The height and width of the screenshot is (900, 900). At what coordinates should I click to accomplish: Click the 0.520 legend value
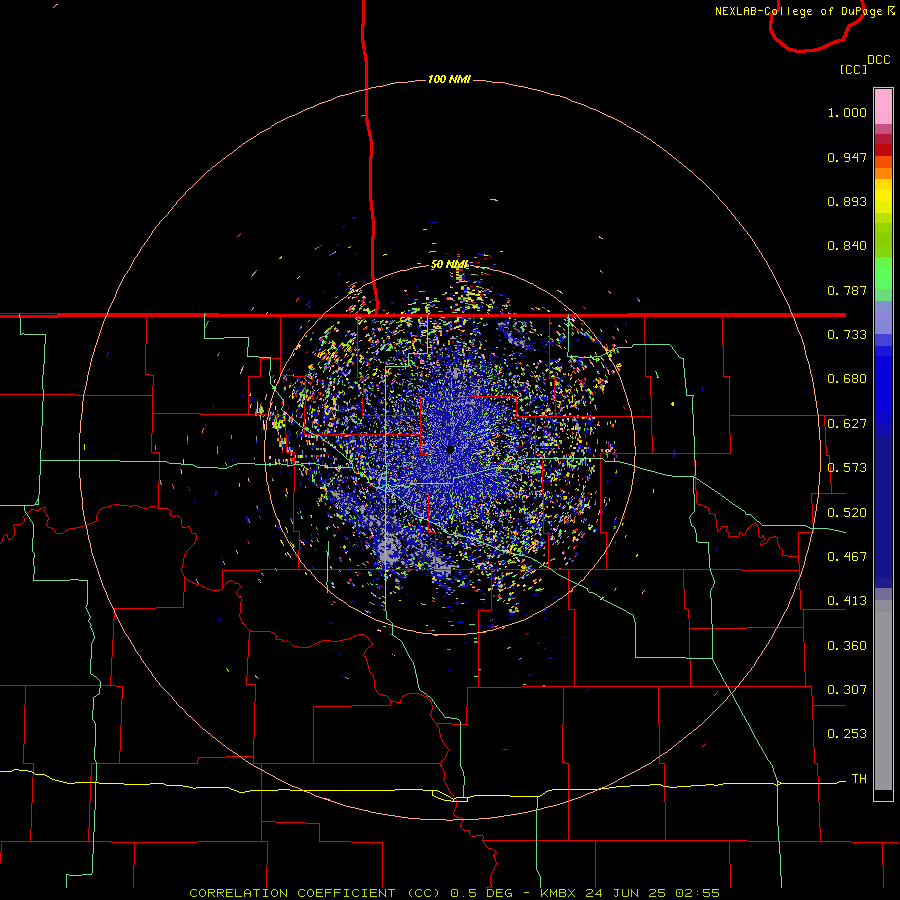(847, 513)
